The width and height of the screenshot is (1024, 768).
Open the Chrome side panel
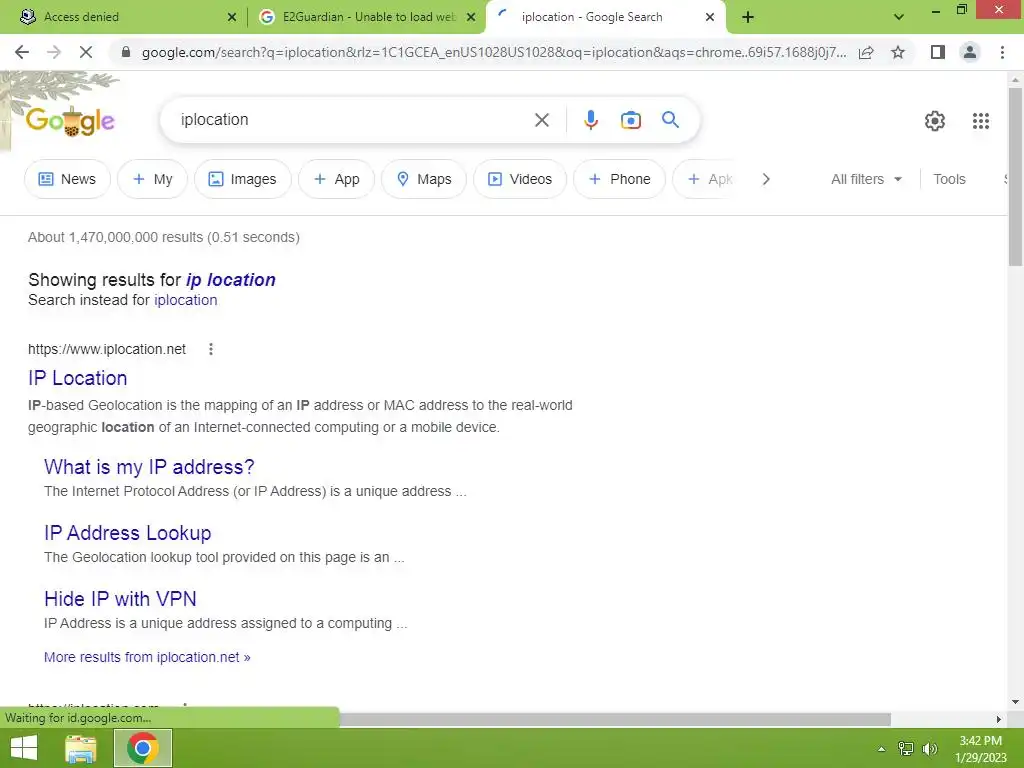pyautogui.click(x=938, y=52)
